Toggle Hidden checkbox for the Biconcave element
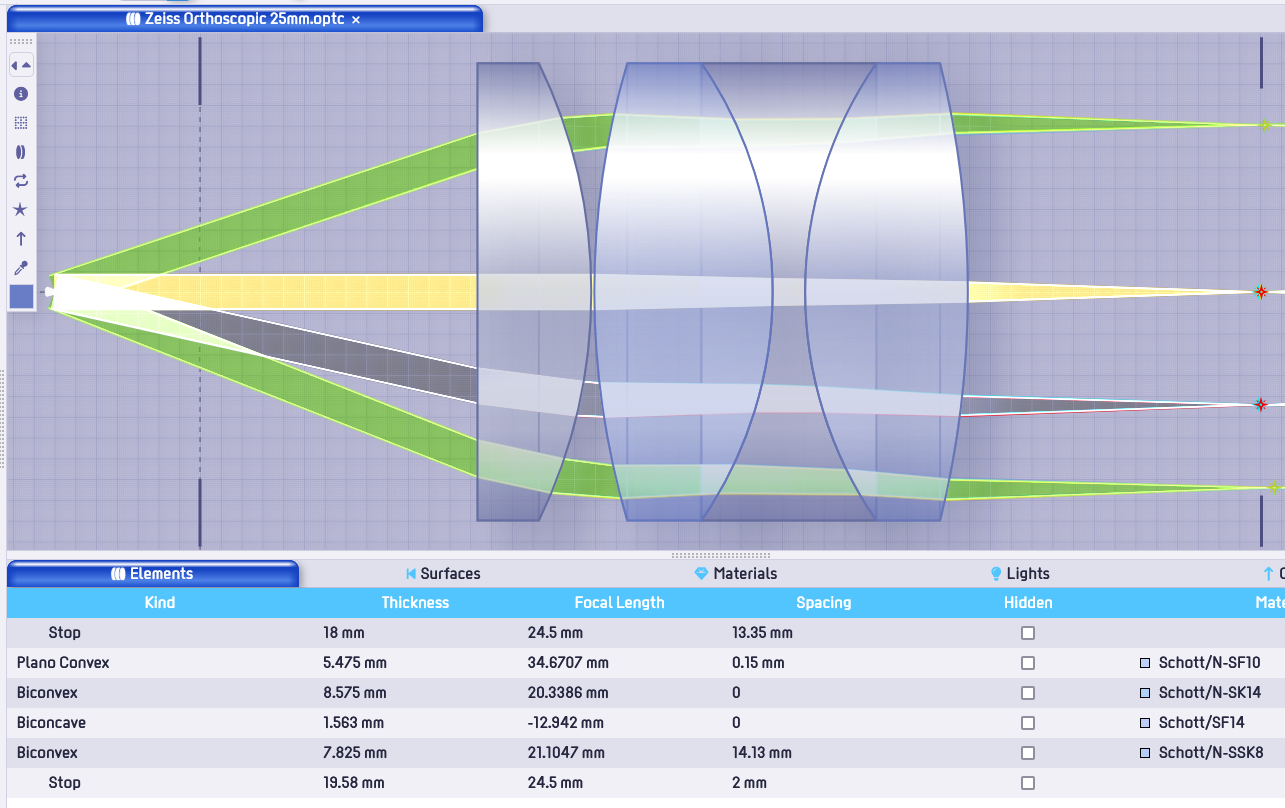1285x808 pixels. click(x=1028, y=723)
